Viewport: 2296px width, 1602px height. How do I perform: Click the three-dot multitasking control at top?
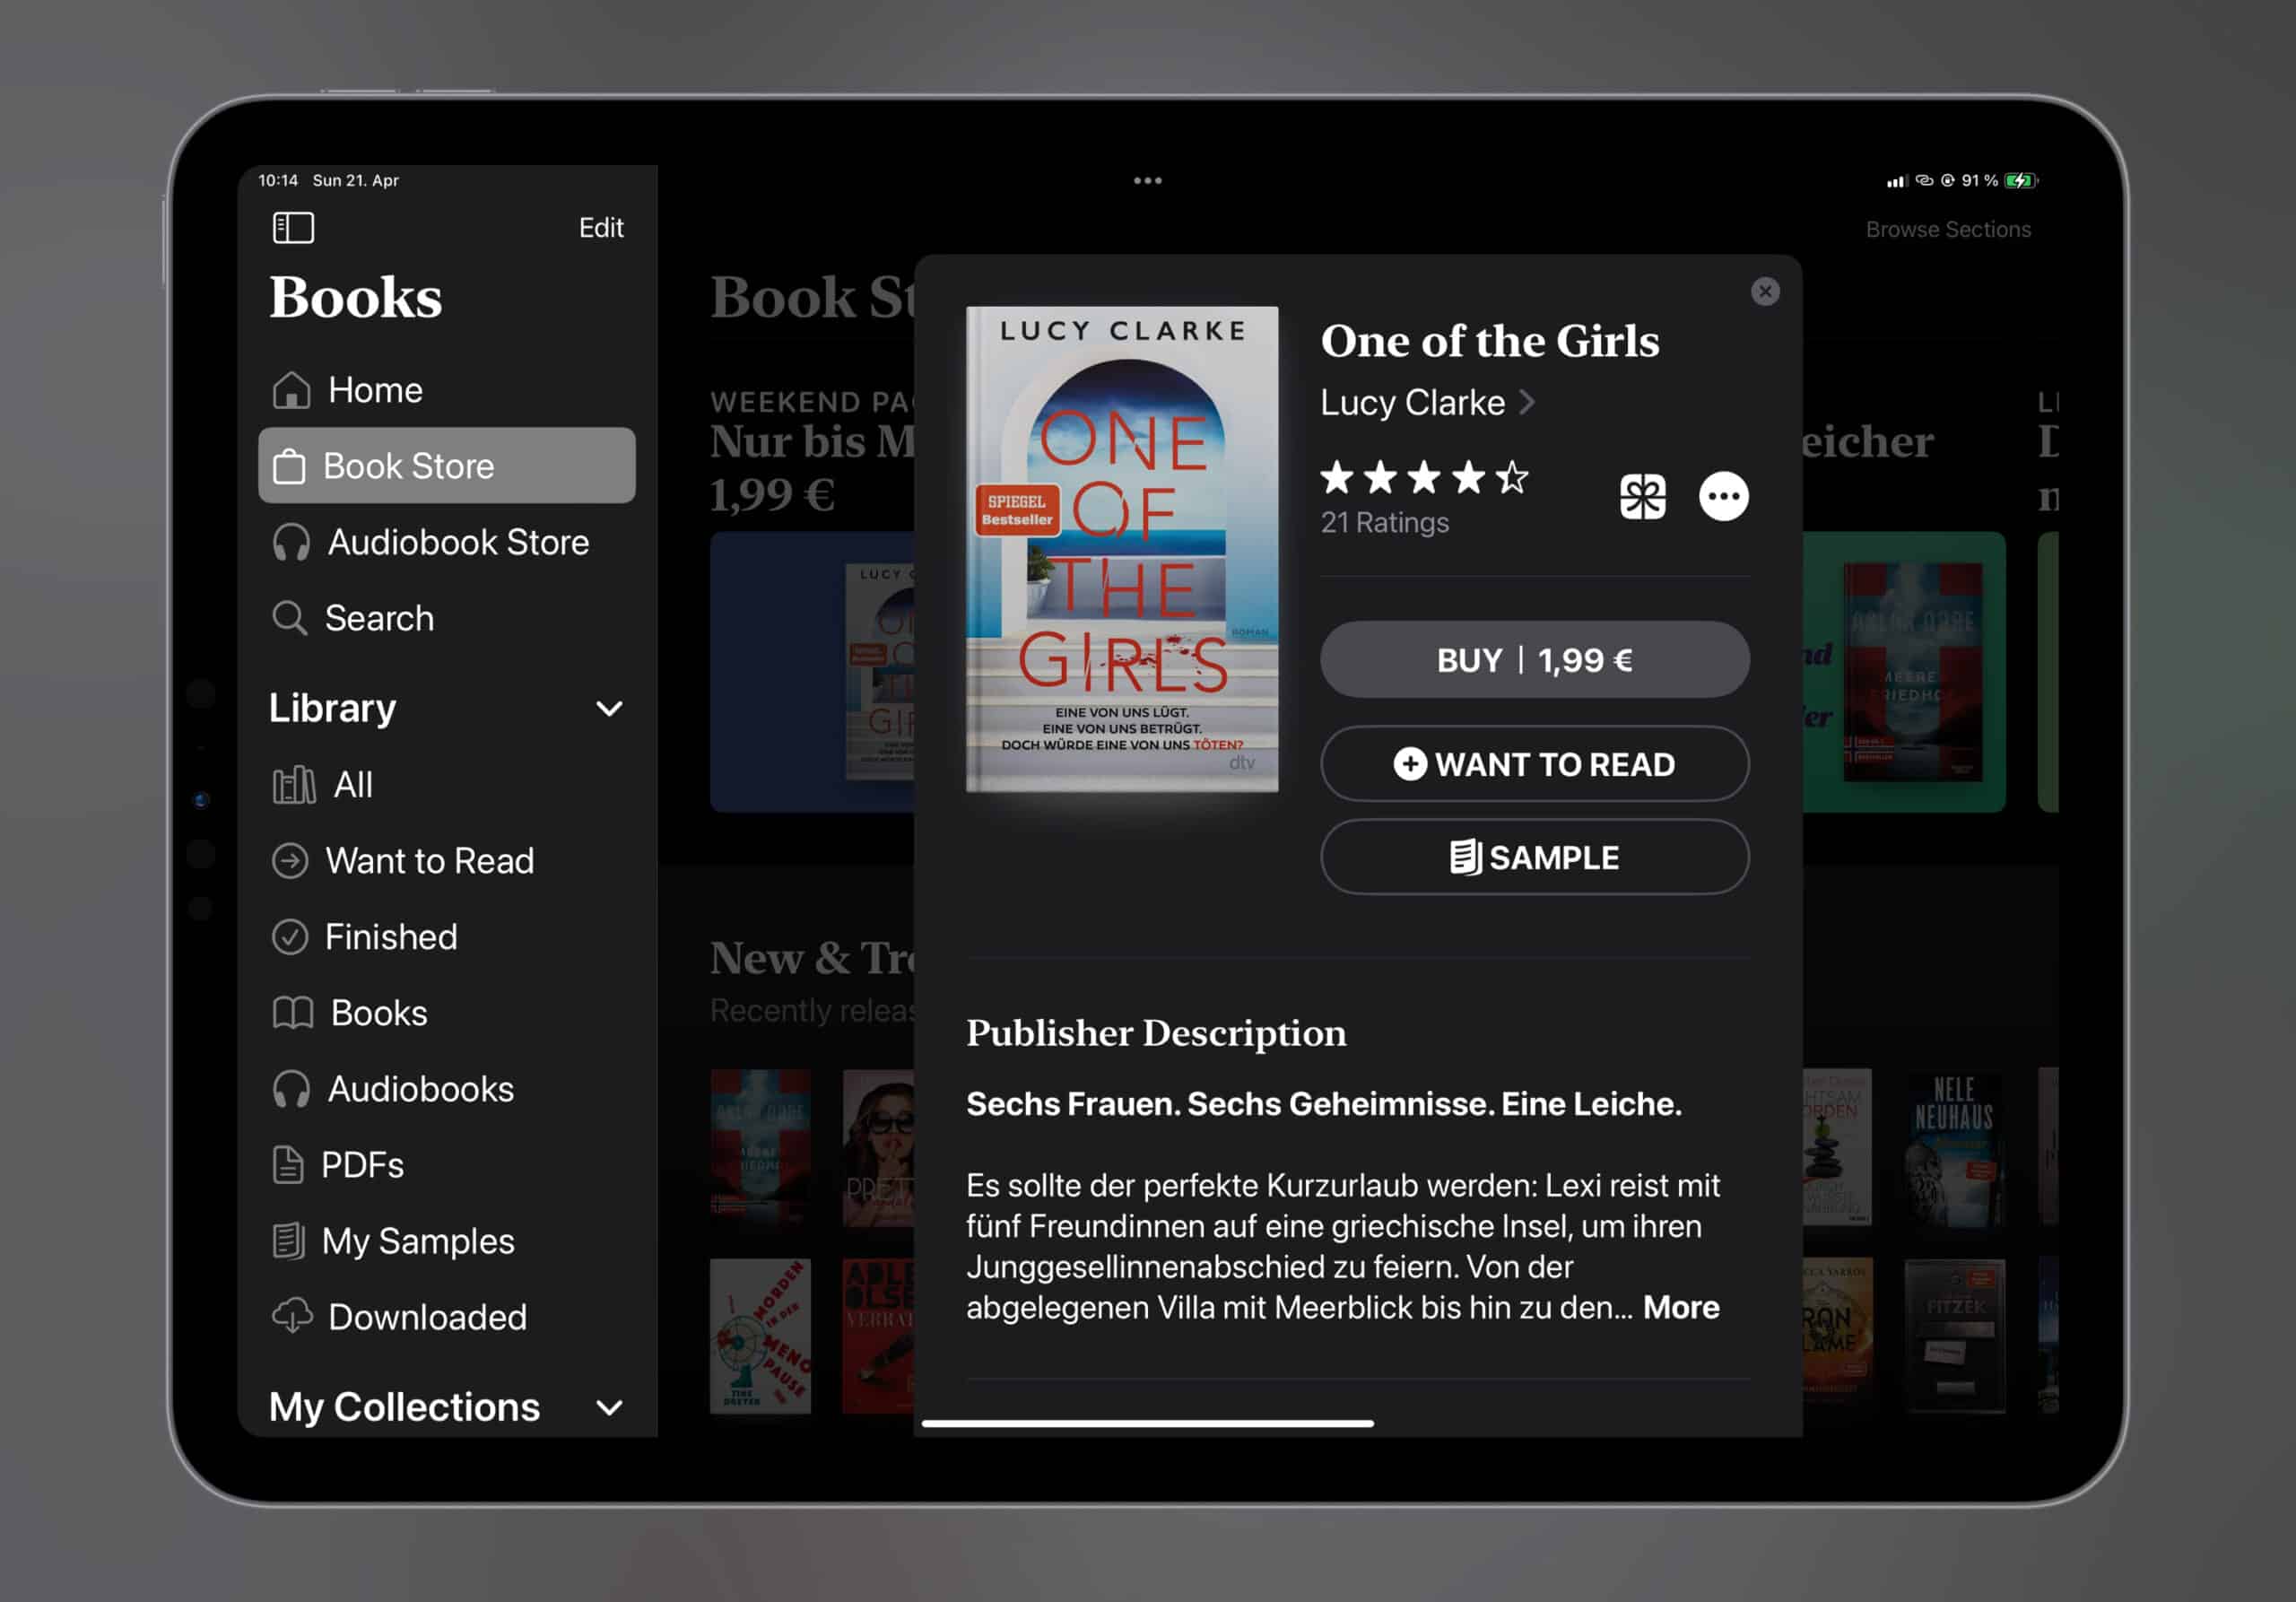[1148, 181]
